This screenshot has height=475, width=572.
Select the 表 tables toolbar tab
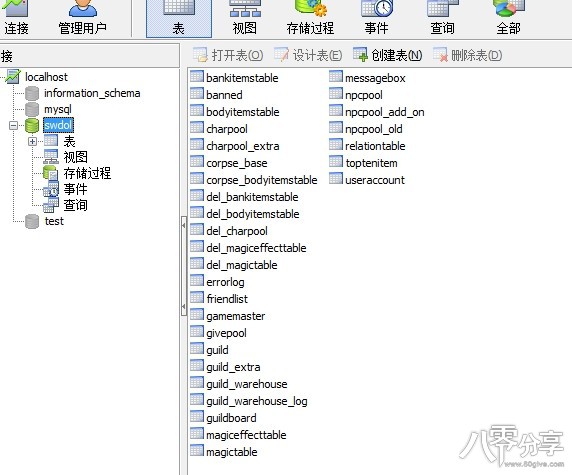(179, 18)
